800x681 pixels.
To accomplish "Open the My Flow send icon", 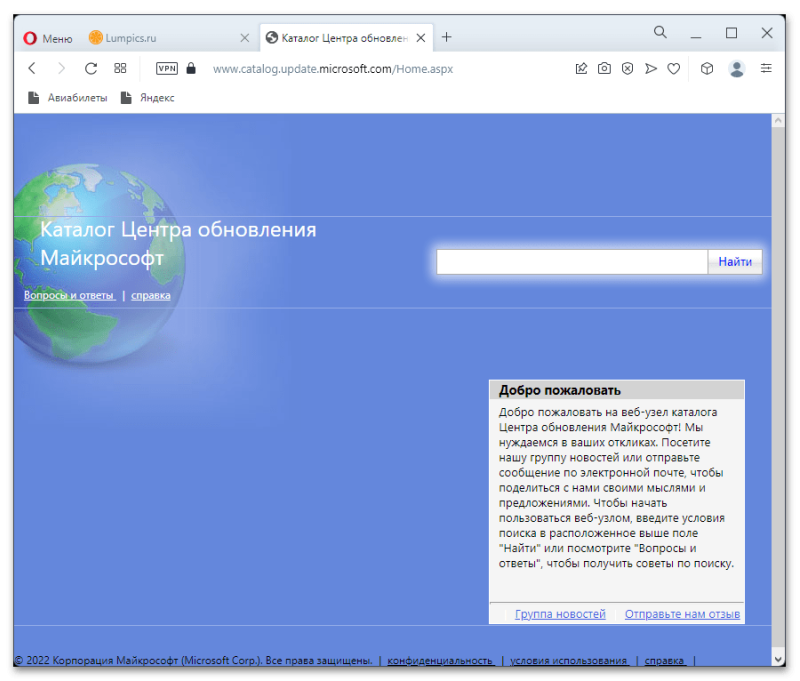I will (x=651, y=68).
